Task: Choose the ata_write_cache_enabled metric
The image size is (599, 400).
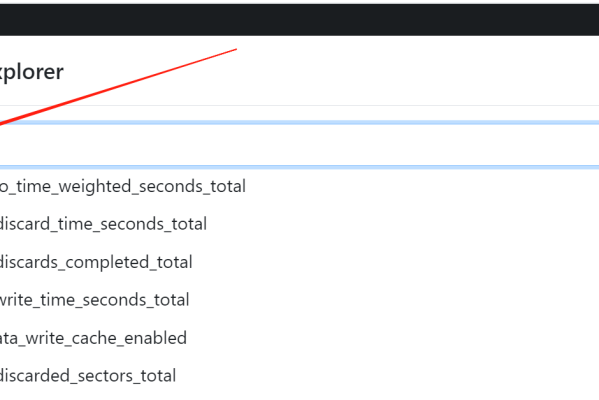Action: 93,338
